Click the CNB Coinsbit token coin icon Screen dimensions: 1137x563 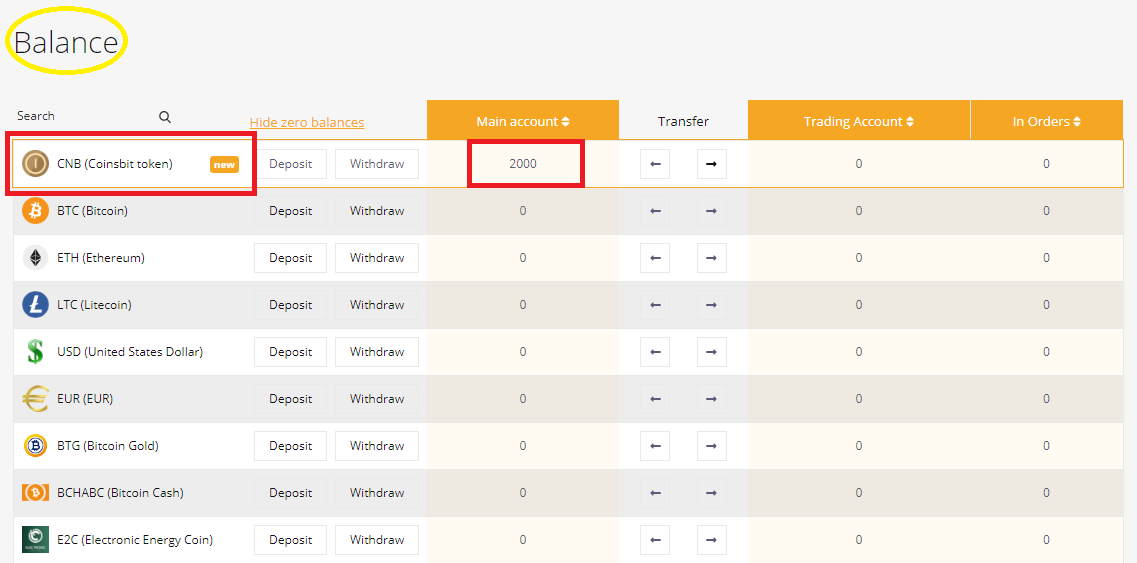pos(35,164)
